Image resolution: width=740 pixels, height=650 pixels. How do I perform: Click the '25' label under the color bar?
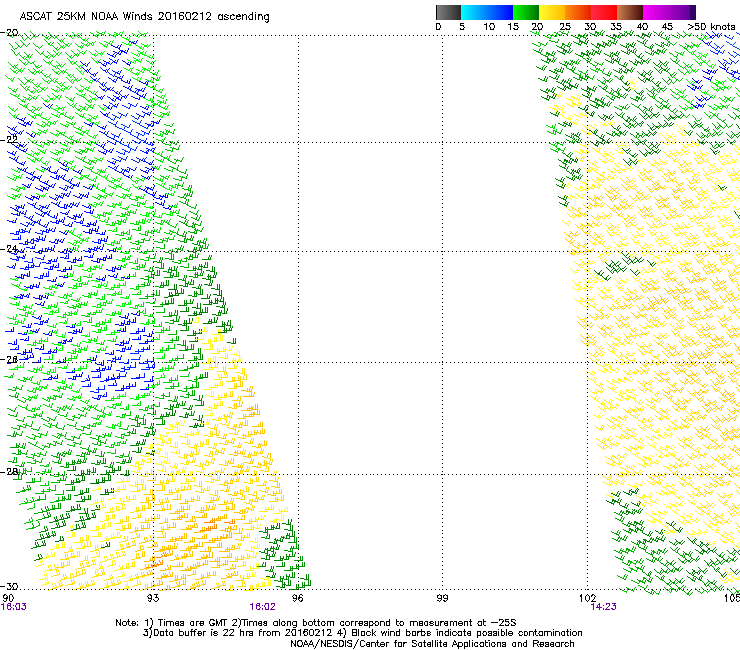coord(565,27)
